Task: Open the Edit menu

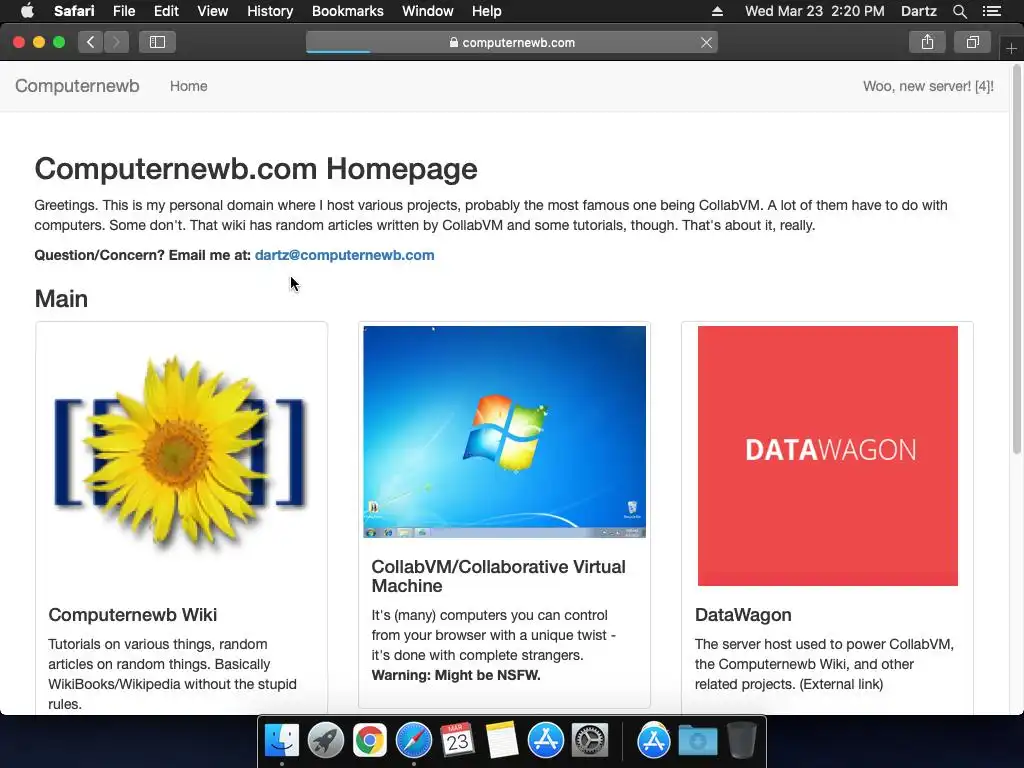Action: tap(166, 11)
